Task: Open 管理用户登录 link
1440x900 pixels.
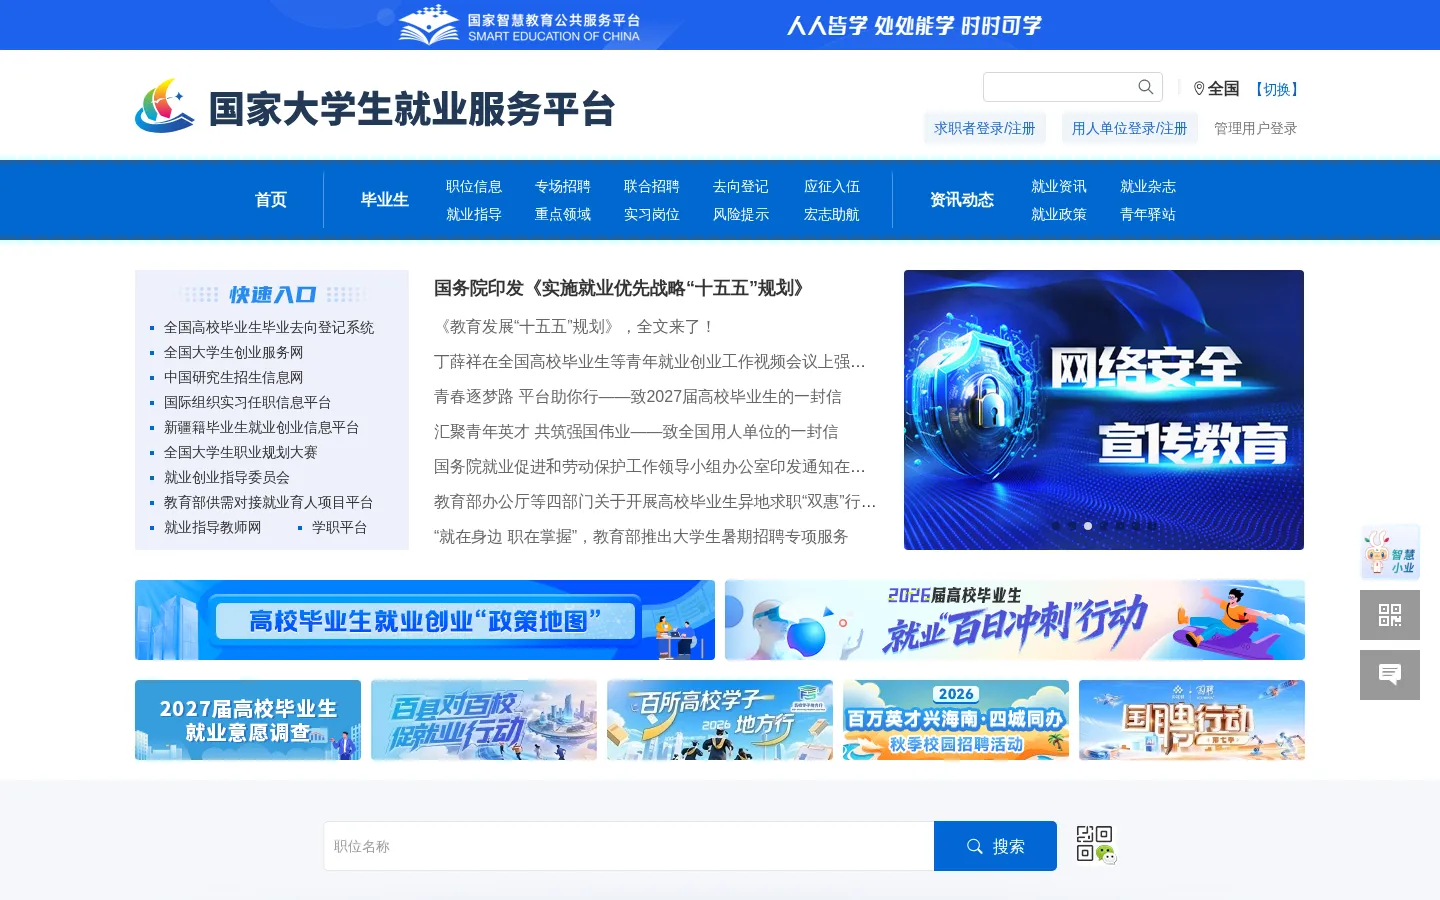Action: [1255, 128]
